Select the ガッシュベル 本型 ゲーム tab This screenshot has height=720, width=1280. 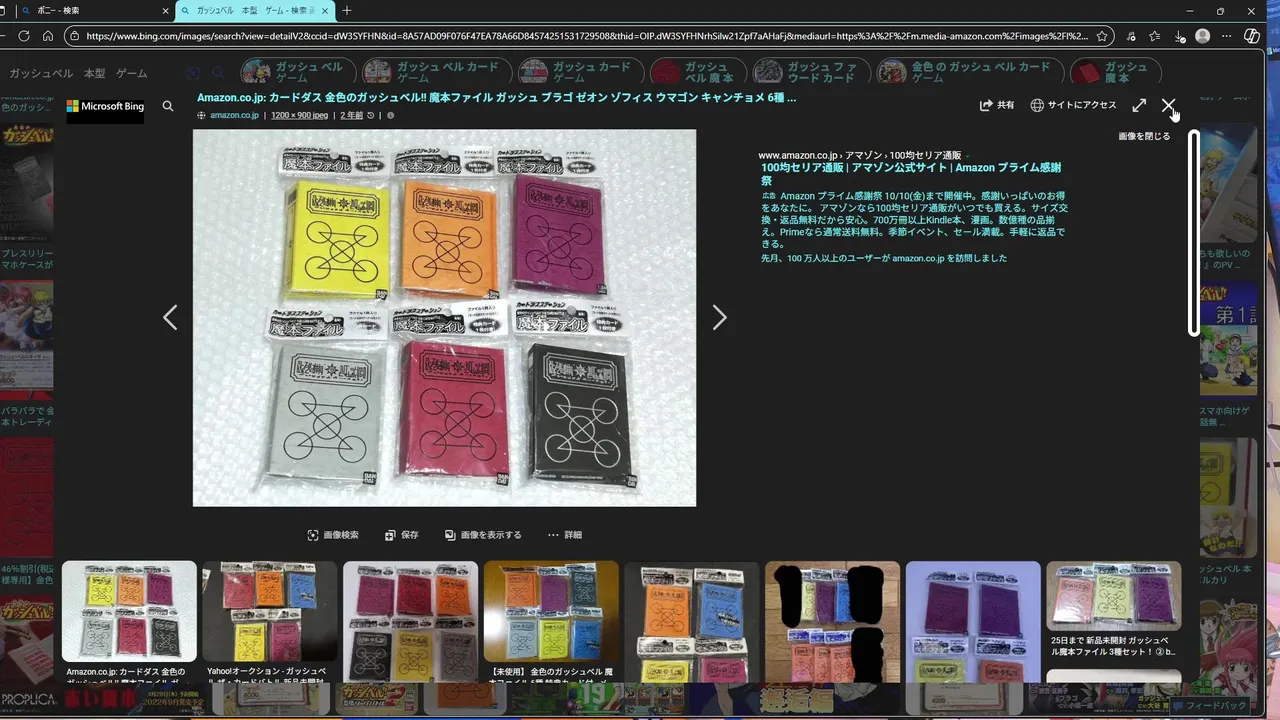click(254, 11)
